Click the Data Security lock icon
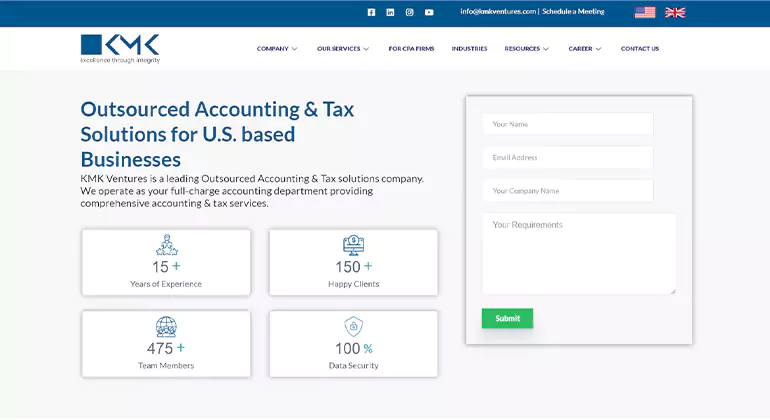Viewport: 770px width, 420px height. click(353, 326)
